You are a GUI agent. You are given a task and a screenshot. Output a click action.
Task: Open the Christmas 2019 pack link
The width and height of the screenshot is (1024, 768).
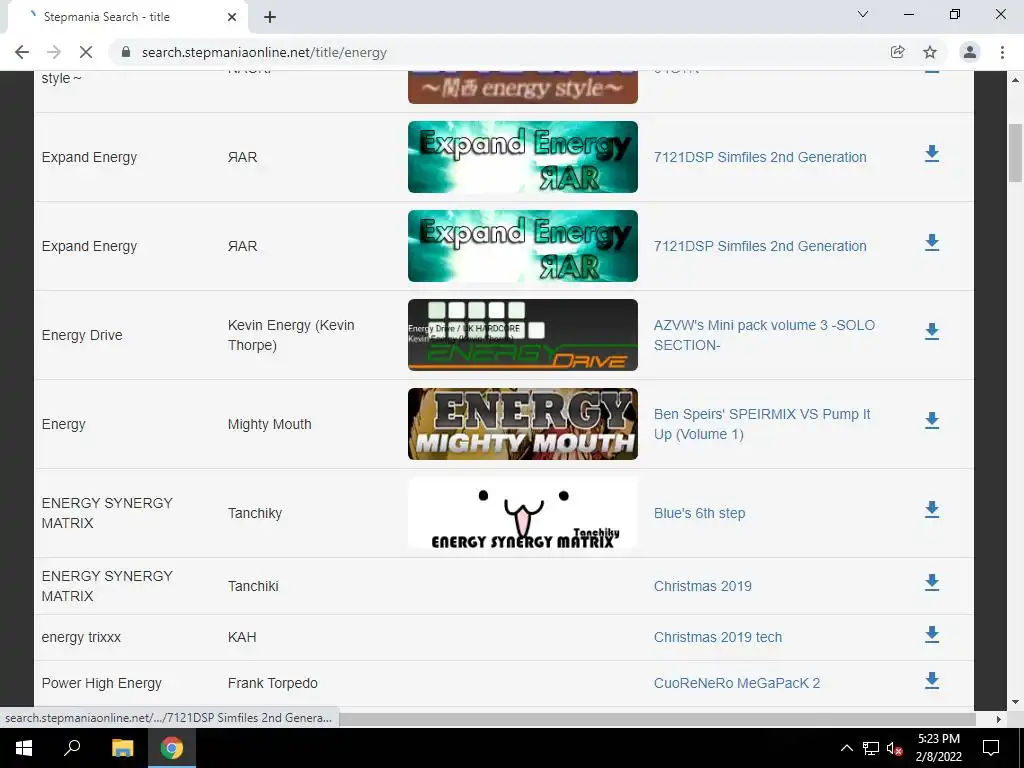(x=703, y=586)
